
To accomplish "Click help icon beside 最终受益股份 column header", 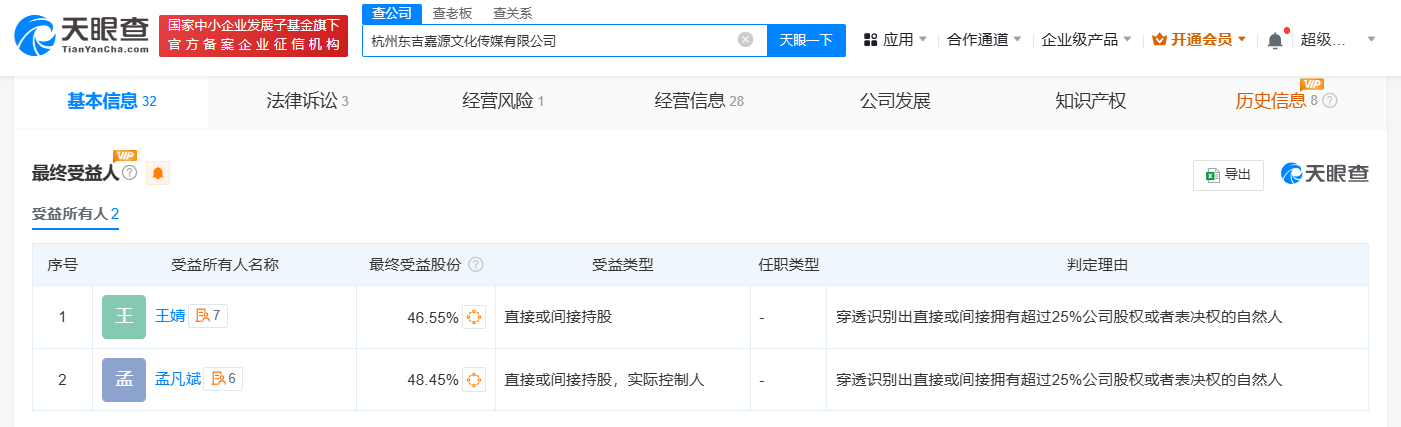I will (x=476, y=265).
